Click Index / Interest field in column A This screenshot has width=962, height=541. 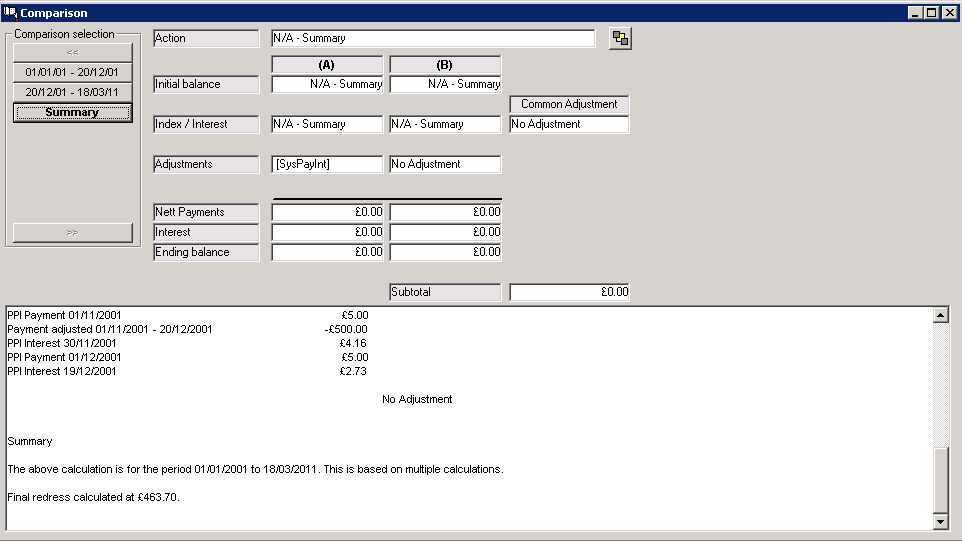pyautogui.click(x=327, y=124)
